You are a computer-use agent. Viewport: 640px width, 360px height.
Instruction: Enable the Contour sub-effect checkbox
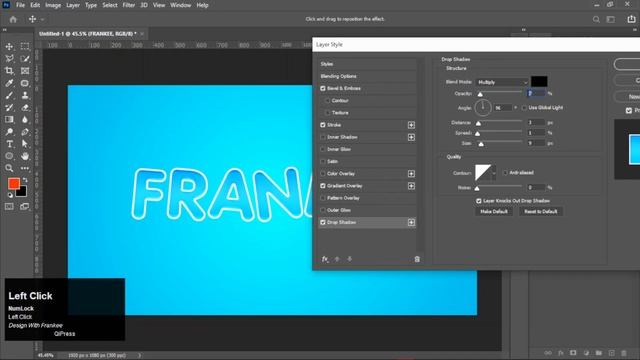click(327, 100)
